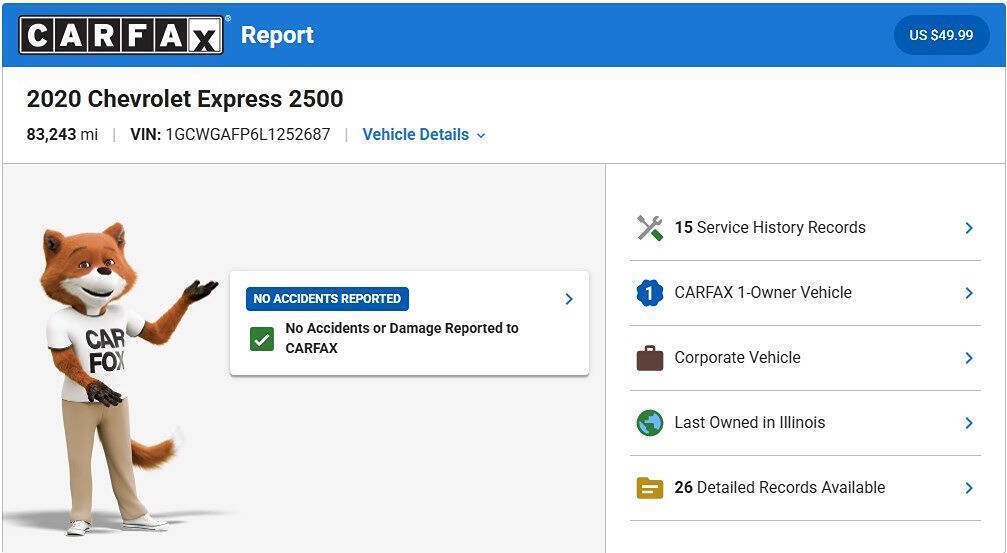The image size is (1007, 553).
Task: Open arrow for Last Owned in Illinois
Action: pos(968,423)
